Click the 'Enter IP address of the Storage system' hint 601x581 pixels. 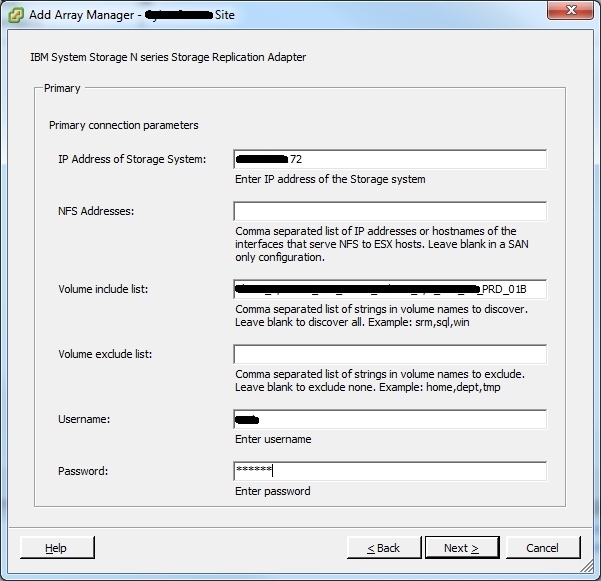[x=330, y=179]
